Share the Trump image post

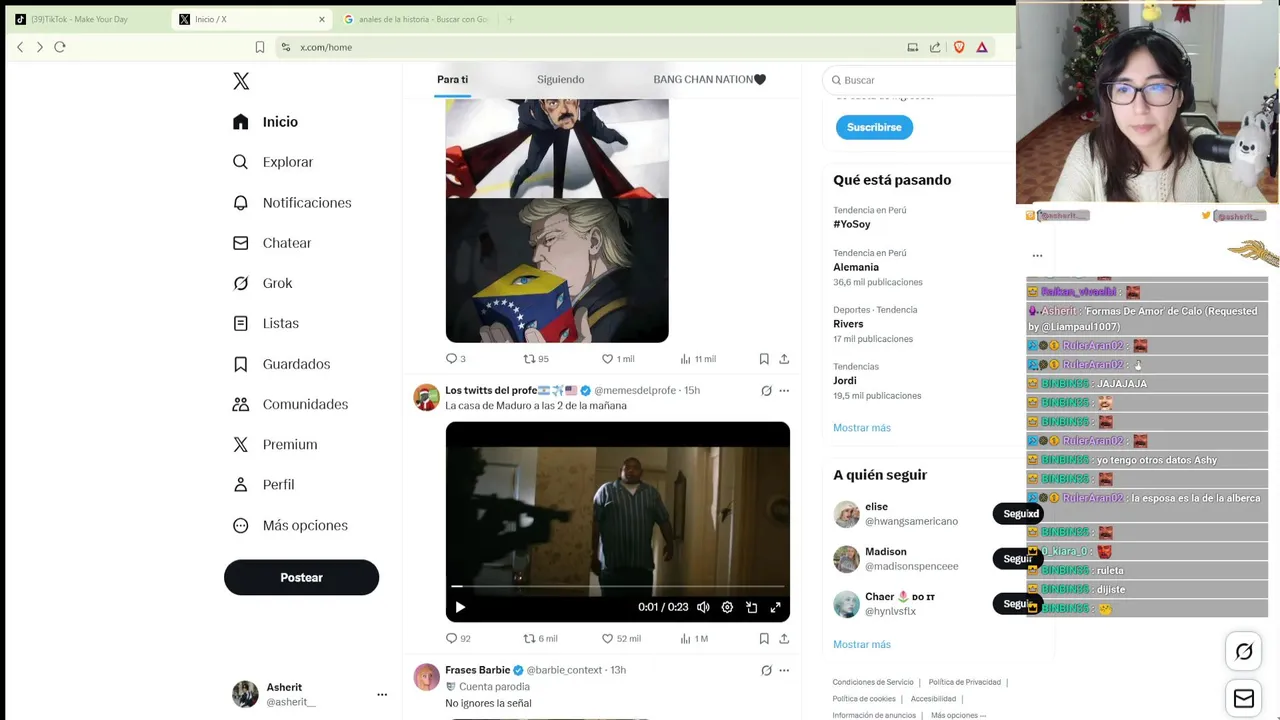(784, 358)
